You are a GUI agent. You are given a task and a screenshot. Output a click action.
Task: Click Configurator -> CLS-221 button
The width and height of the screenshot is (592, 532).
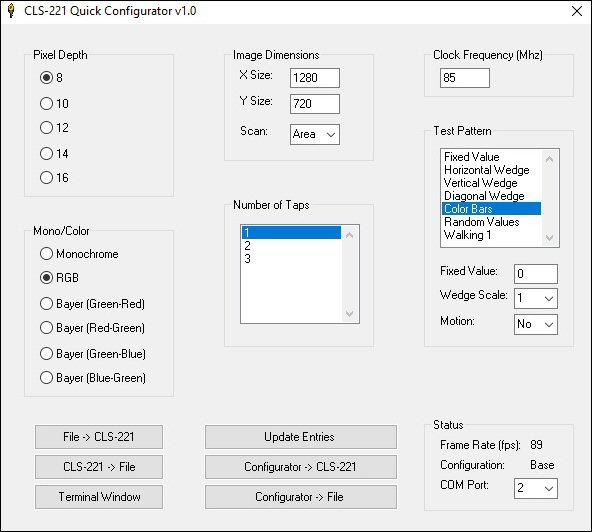301,467
